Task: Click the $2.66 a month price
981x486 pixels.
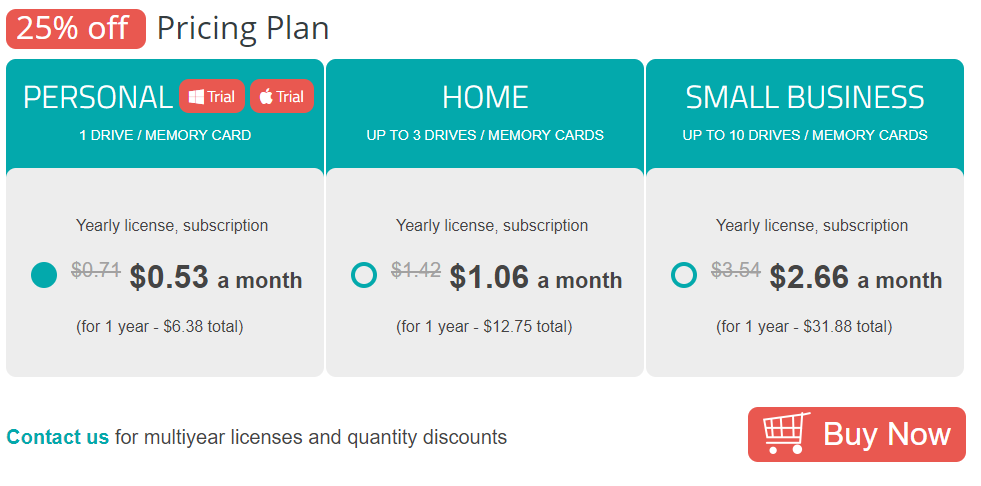Action: [x=855, y=277]
